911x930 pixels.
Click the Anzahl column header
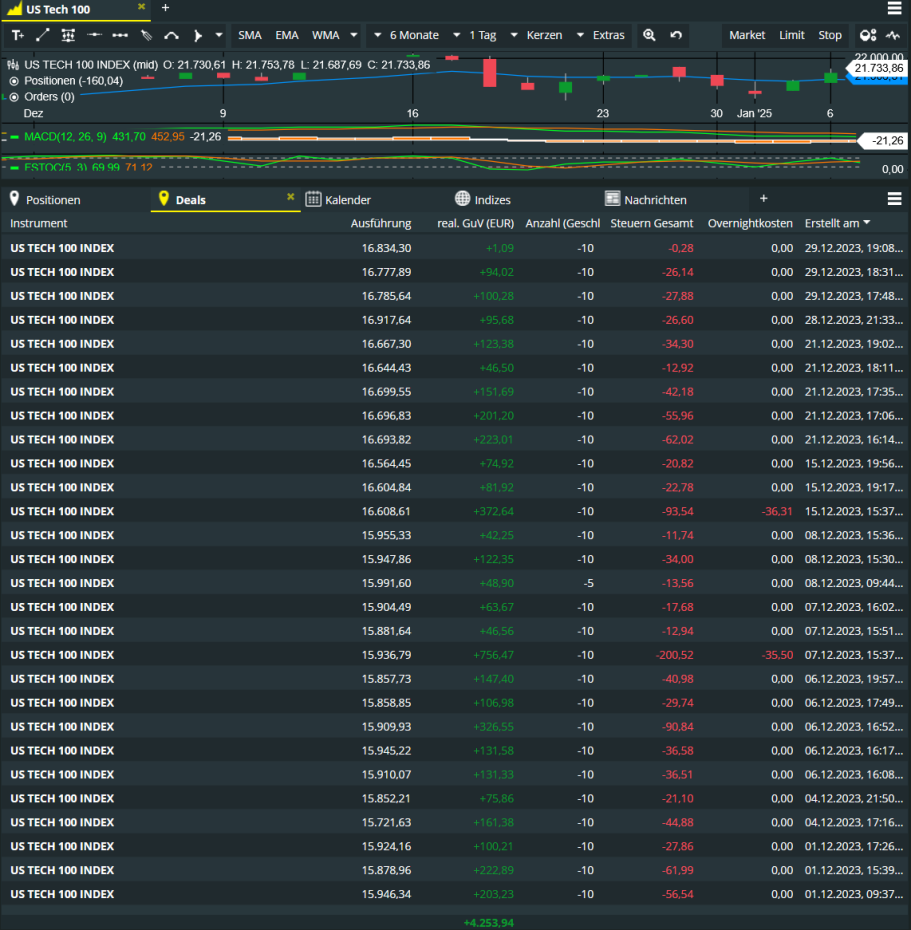click(563, 224)
